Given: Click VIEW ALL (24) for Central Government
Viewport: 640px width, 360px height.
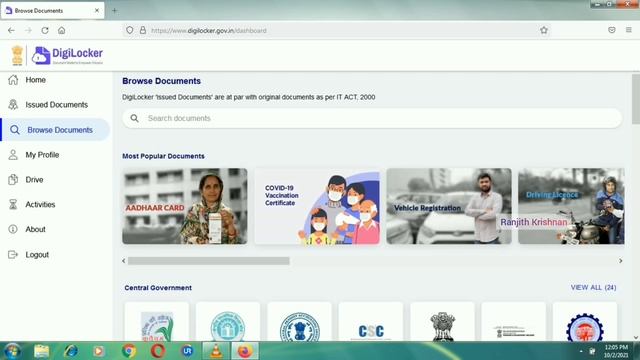Looking at the screenshot, I should pyautogui.click(x=593, y=287).
